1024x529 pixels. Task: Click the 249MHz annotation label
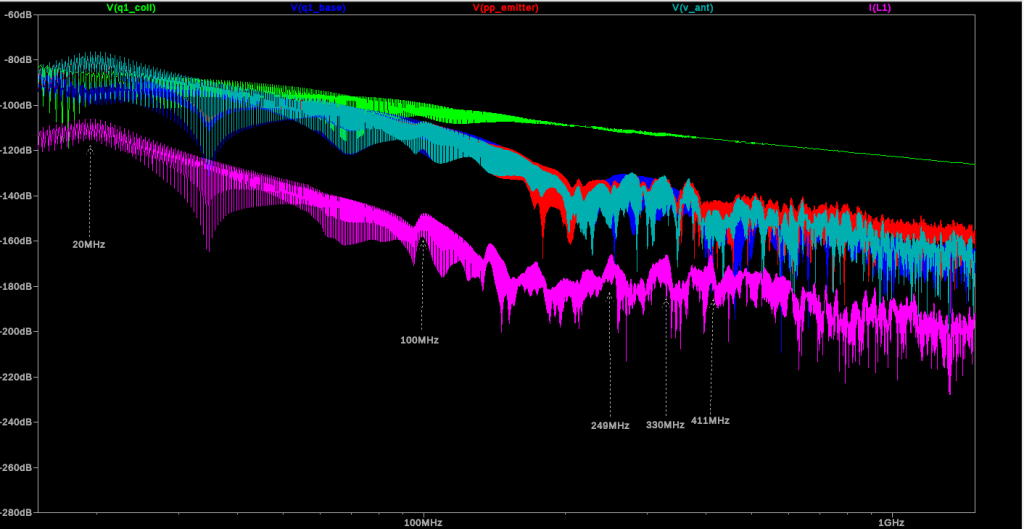click(x=610, y=426)
